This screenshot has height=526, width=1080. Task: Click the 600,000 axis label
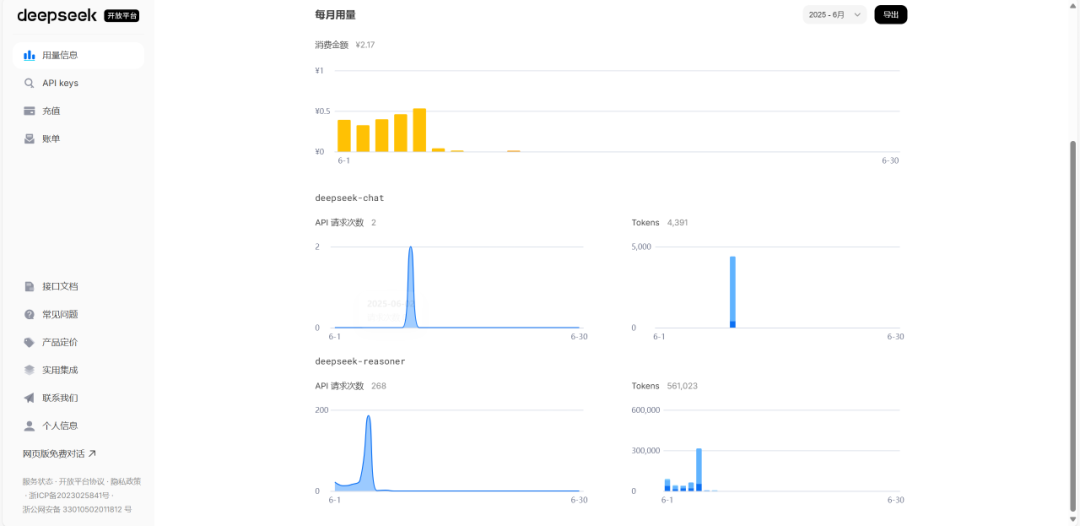point(646,410)
